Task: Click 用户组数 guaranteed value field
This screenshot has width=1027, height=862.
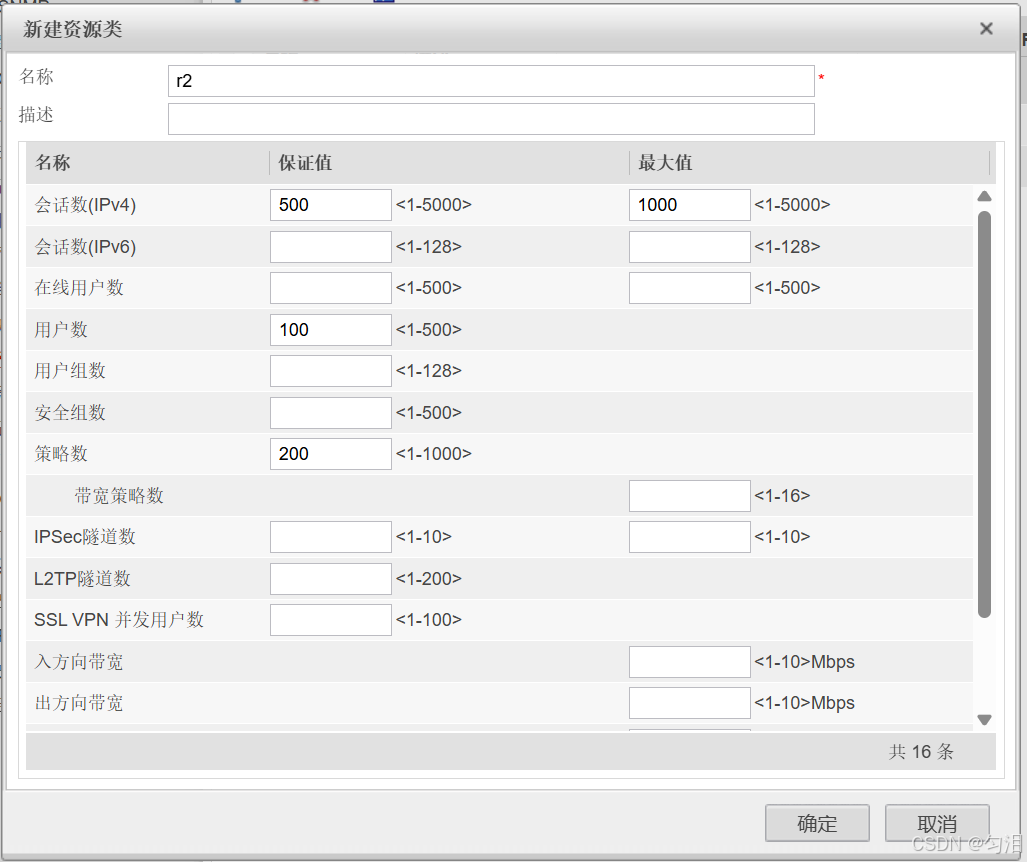Action: coord(331,371)
